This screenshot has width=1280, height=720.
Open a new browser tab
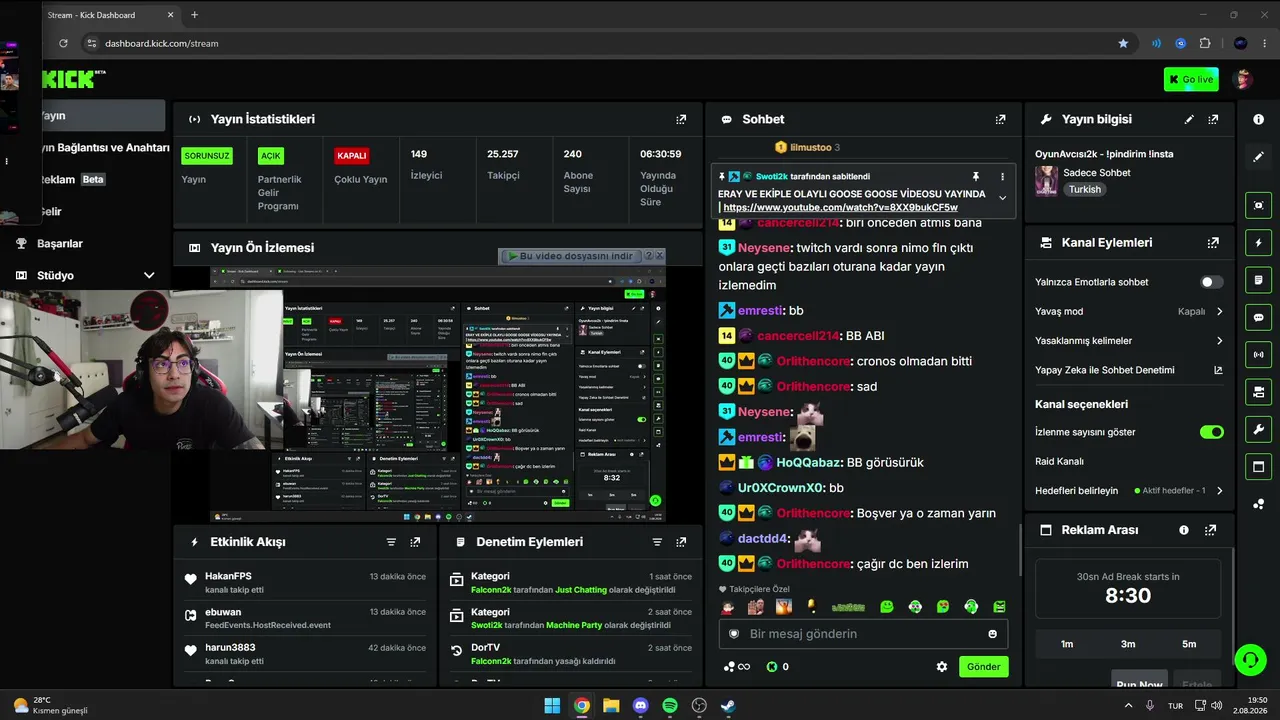194,15
